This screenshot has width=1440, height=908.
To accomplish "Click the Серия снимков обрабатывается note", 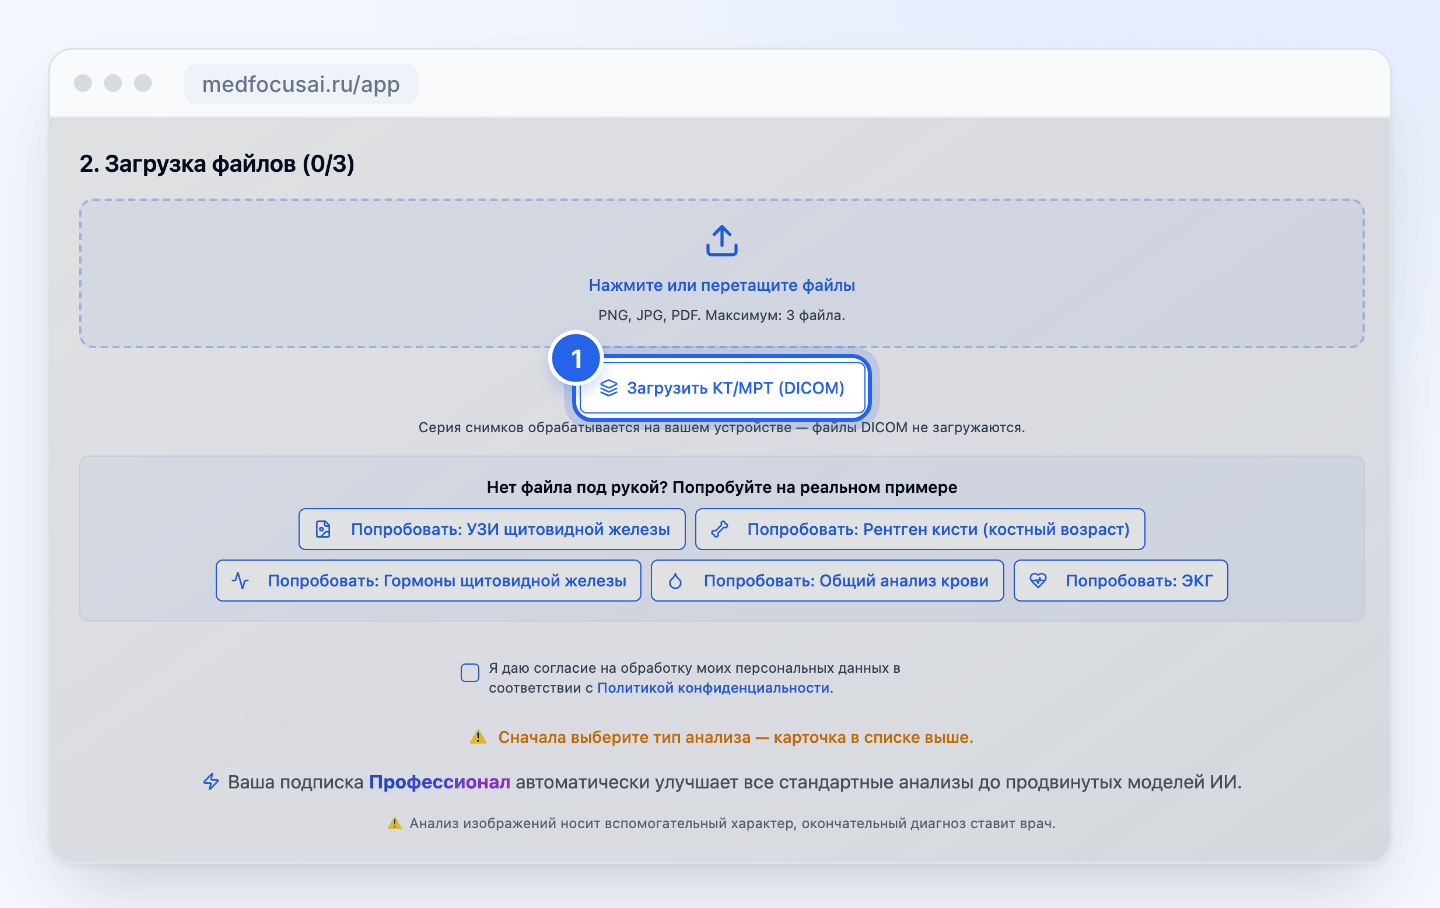I will click(722, 427).
